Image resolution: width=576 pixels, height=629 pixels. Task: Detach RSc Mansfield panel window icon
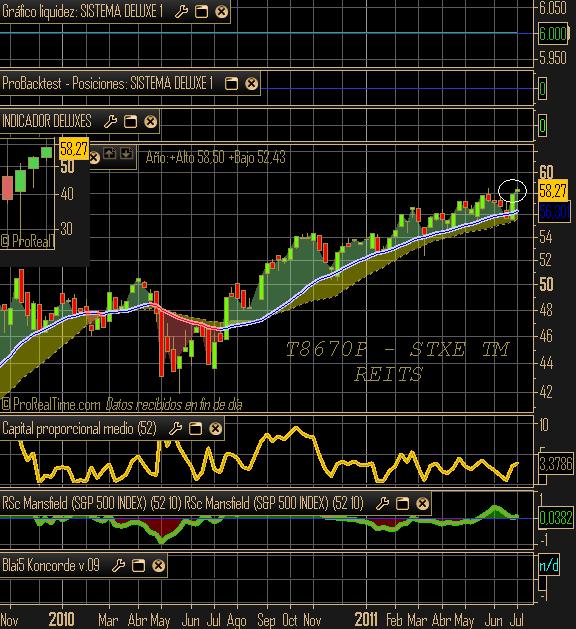tap(402, 503)
